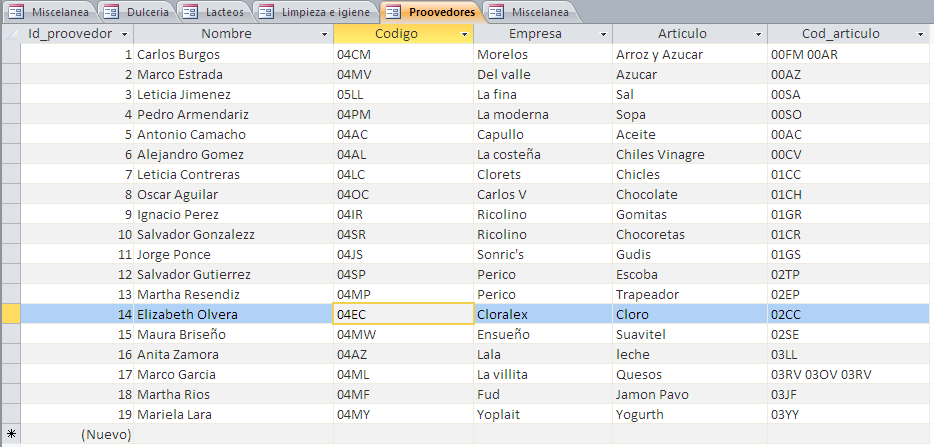Click the cell Salvador Gutierrez

point(234,274)
